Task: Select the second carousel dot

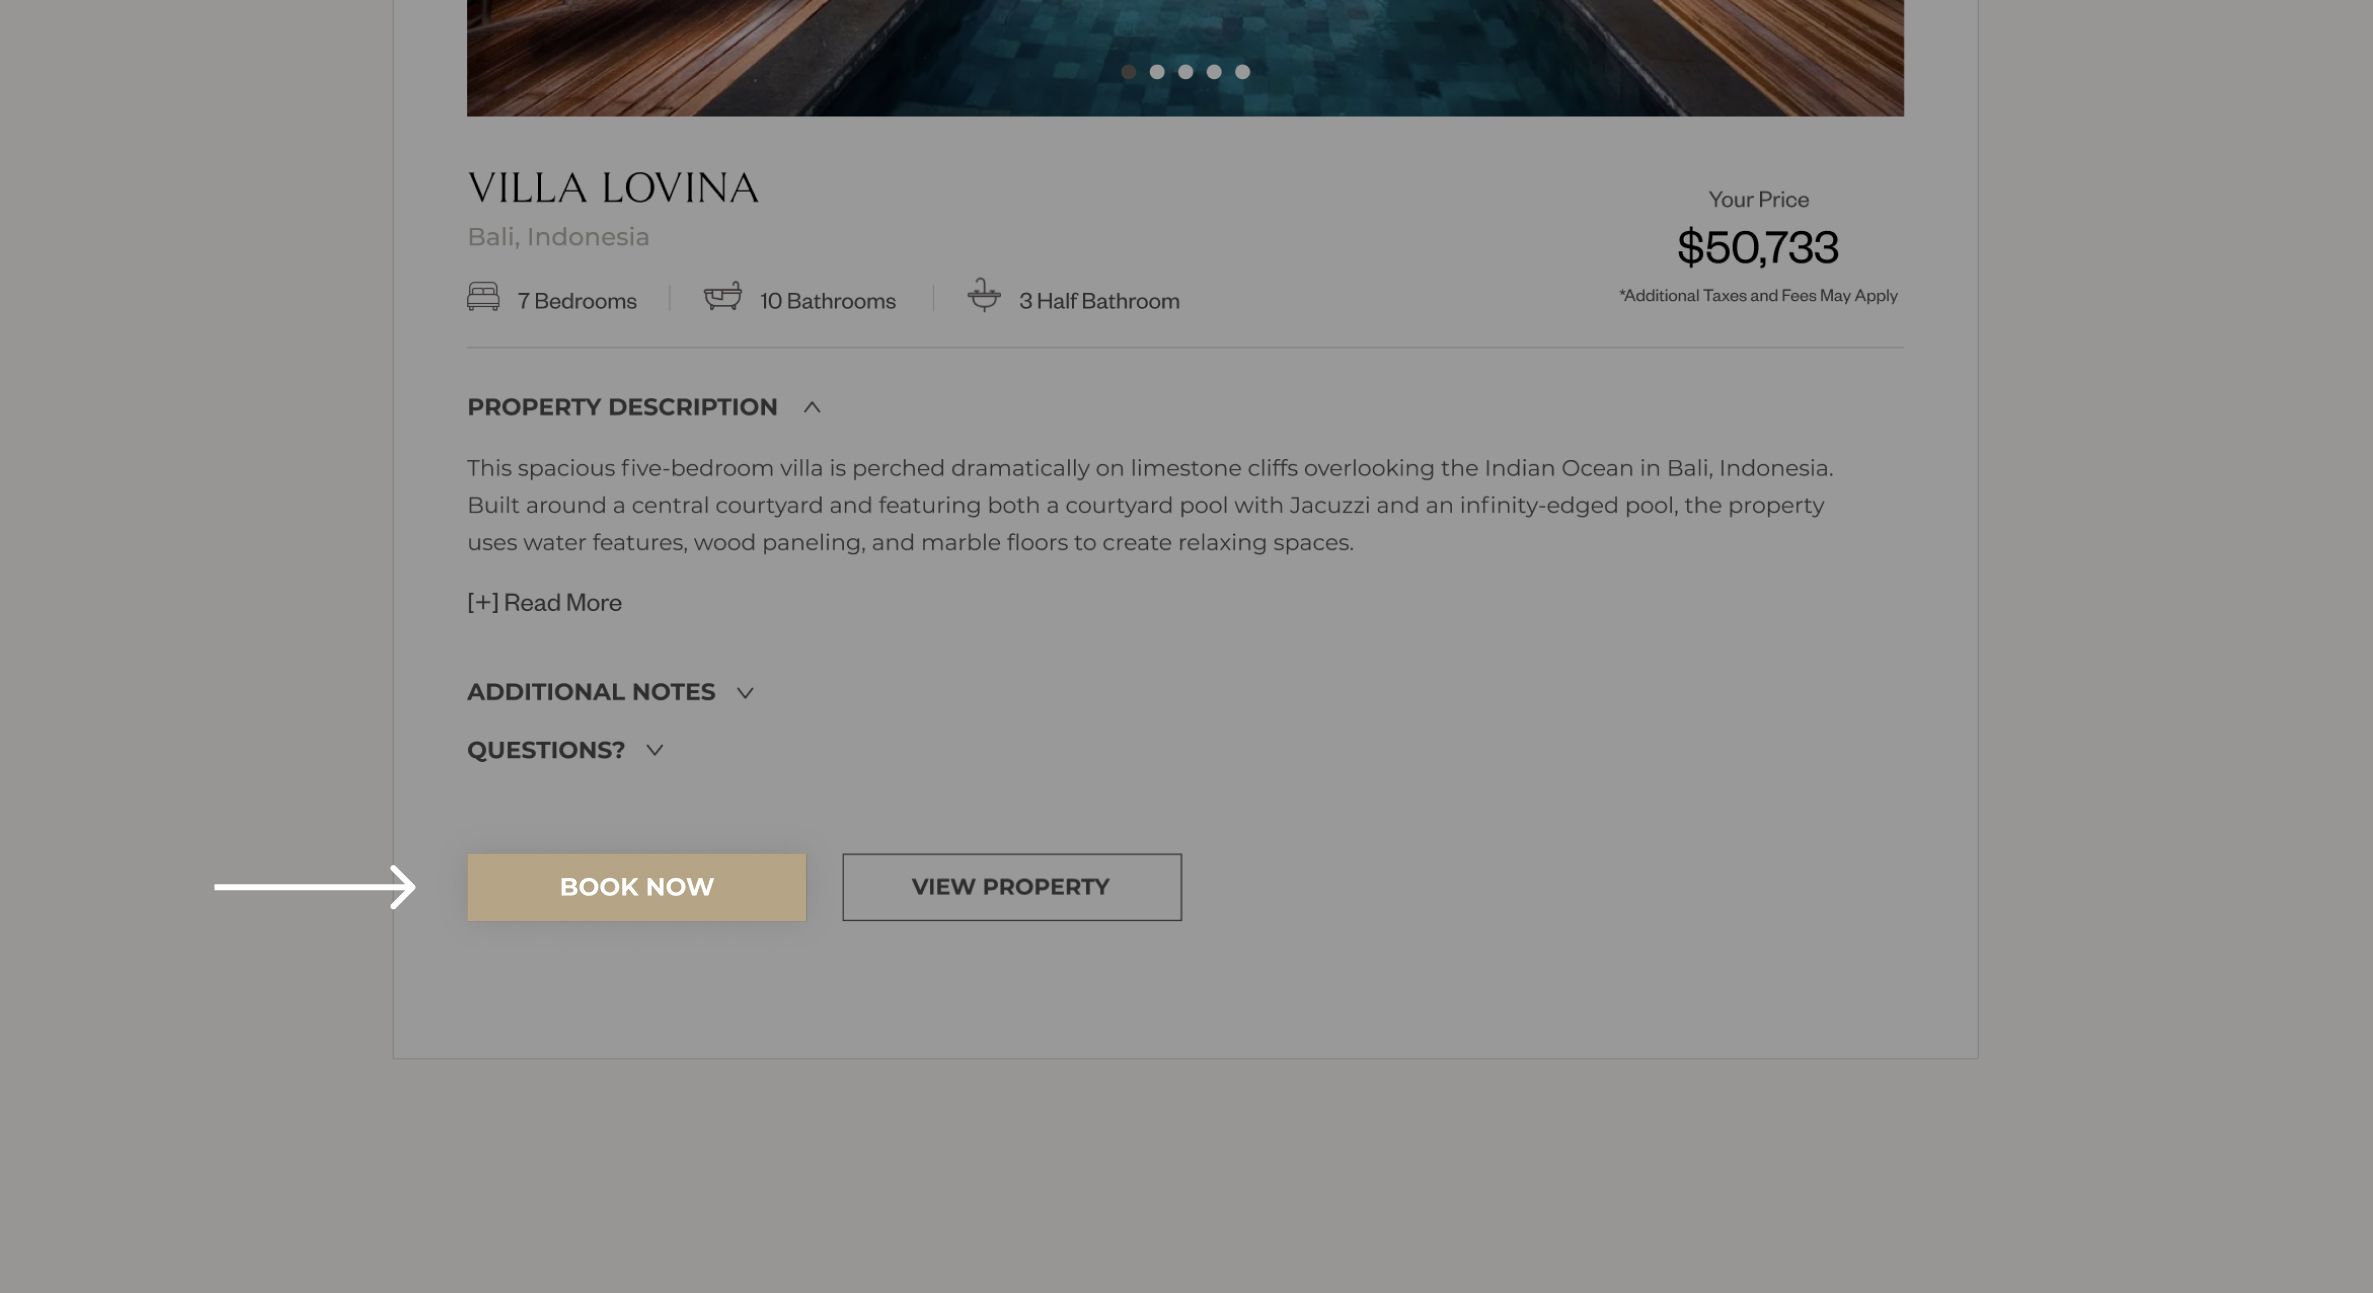Action: coord(1157,72)
